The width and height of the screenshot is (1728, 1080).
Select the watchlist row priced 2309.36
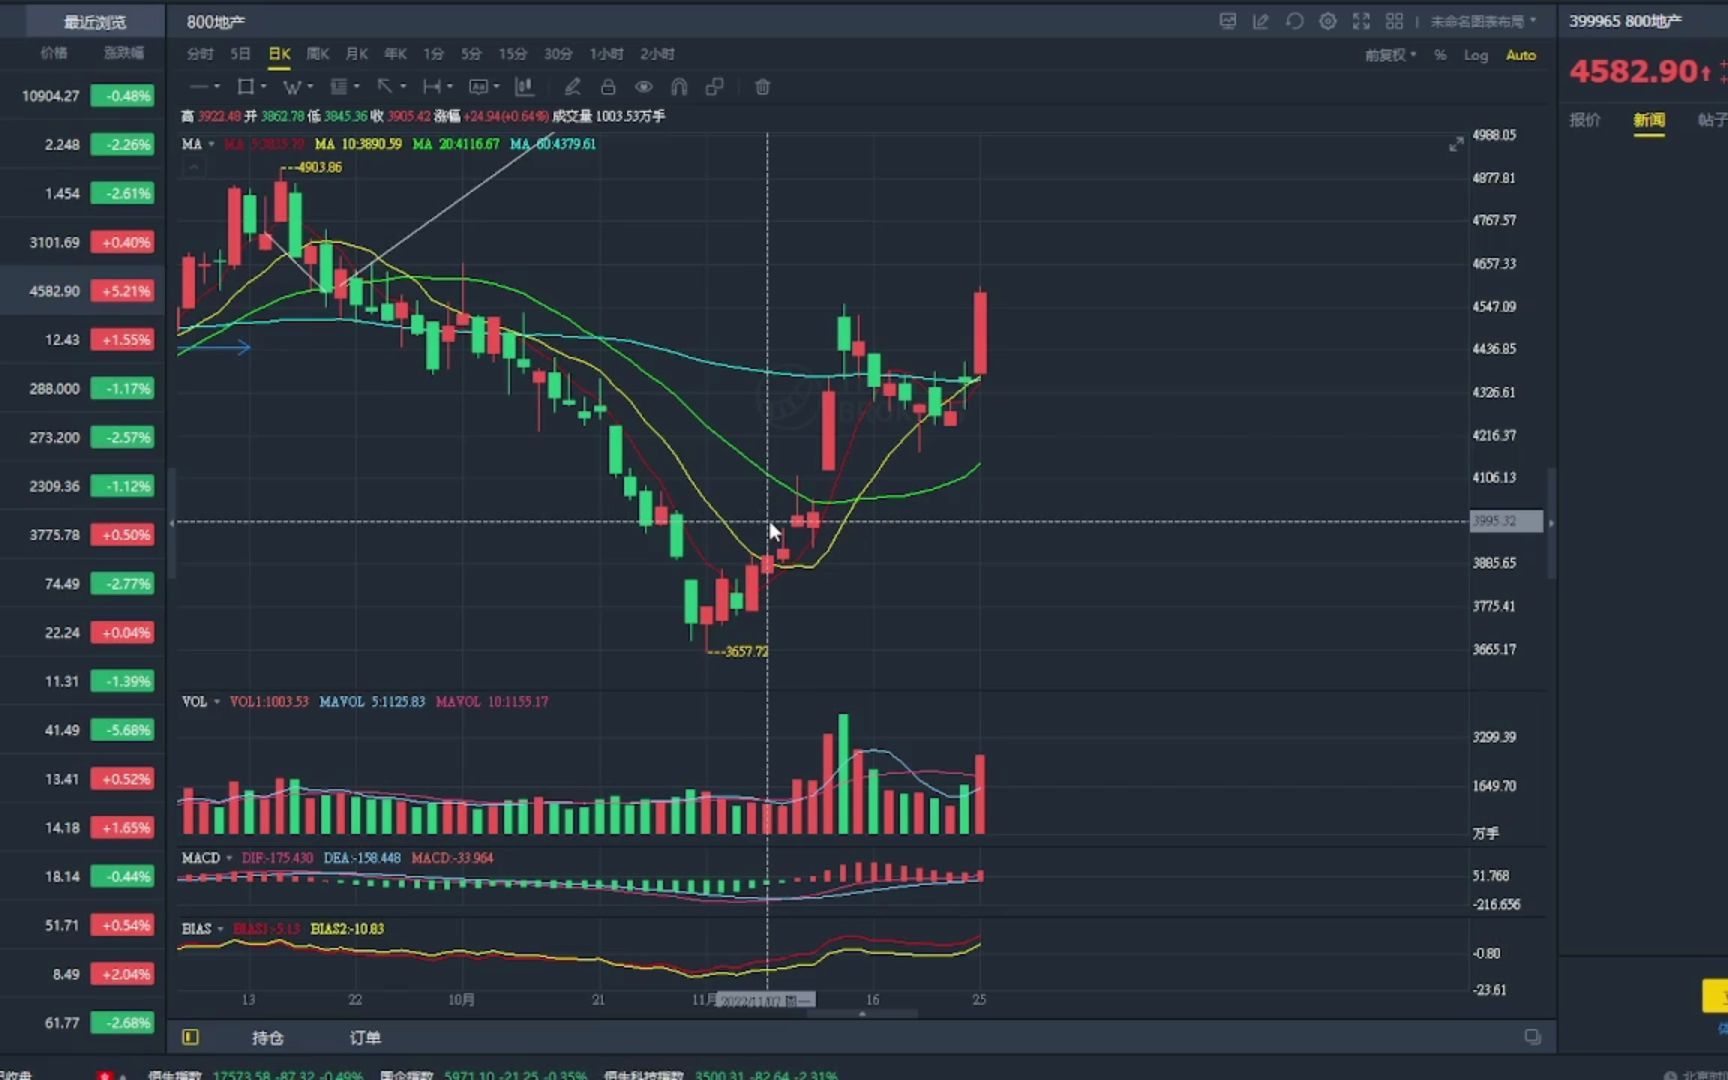82,486
